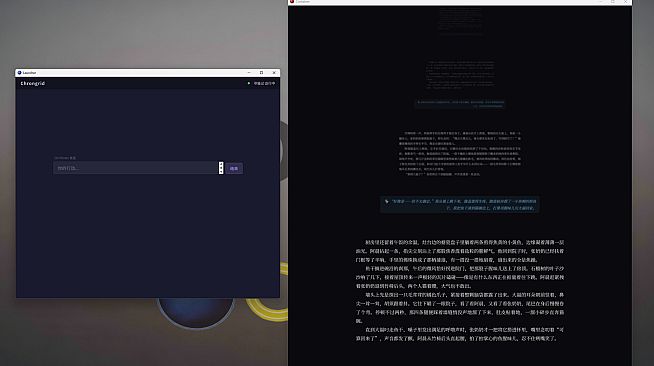Screen dimensions: 654x366
Task: Click the play icon in Chrongrid header
Action: [249, 83]
